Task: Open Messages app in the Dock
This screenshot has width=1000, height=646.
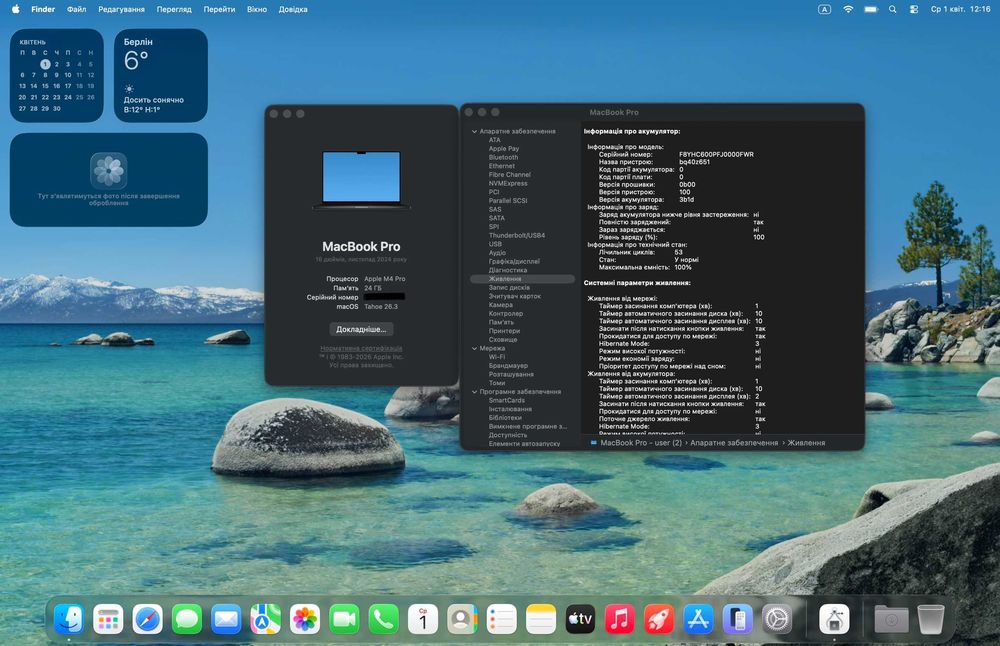Action: point(187,619)
